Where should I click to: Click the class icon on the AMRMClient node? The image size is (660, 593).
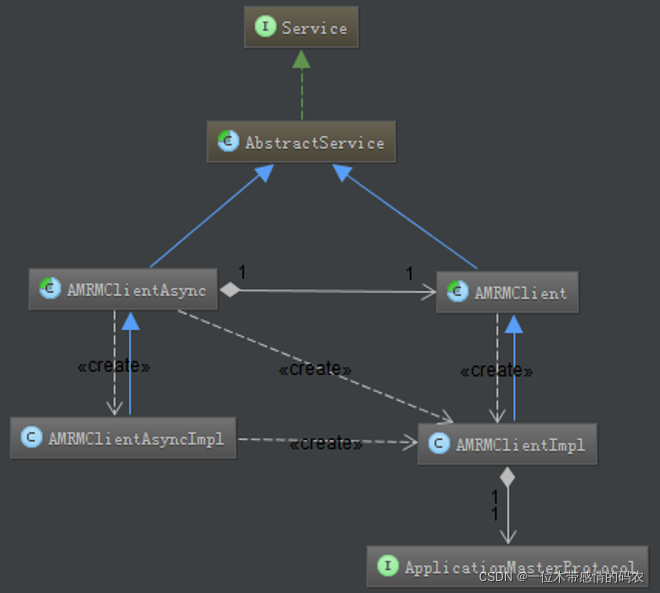[x=457, y=293]
